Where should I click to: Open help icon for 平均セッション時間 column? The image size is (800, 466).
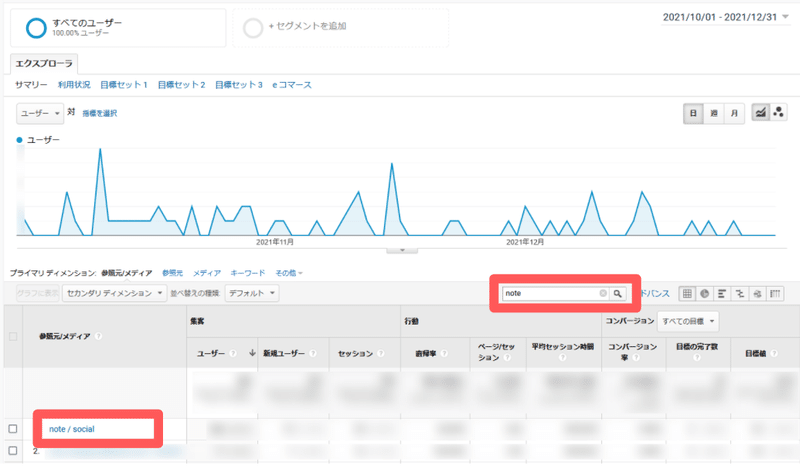pos(563,358)
